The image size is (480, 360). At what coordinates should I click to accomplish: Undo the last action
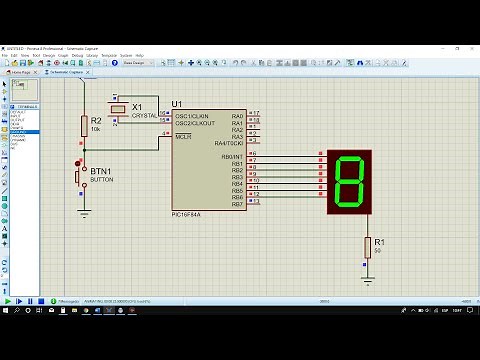236,63
